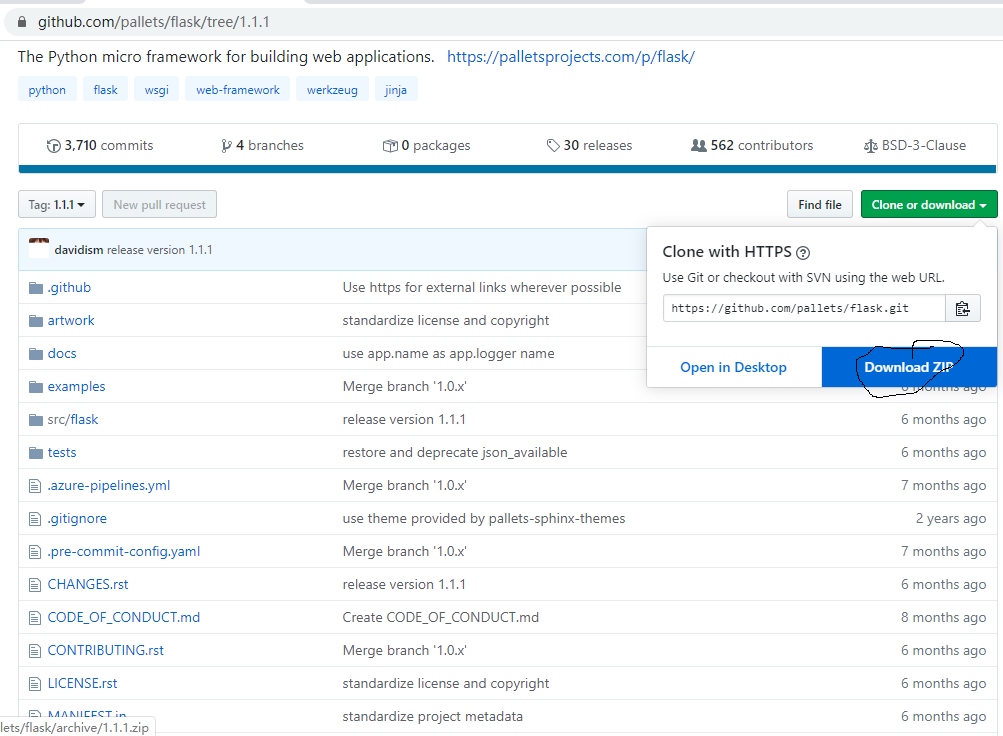
Task: Open the LICENSE.rst file
Action: pyautogui.click(x=83, y=684)
